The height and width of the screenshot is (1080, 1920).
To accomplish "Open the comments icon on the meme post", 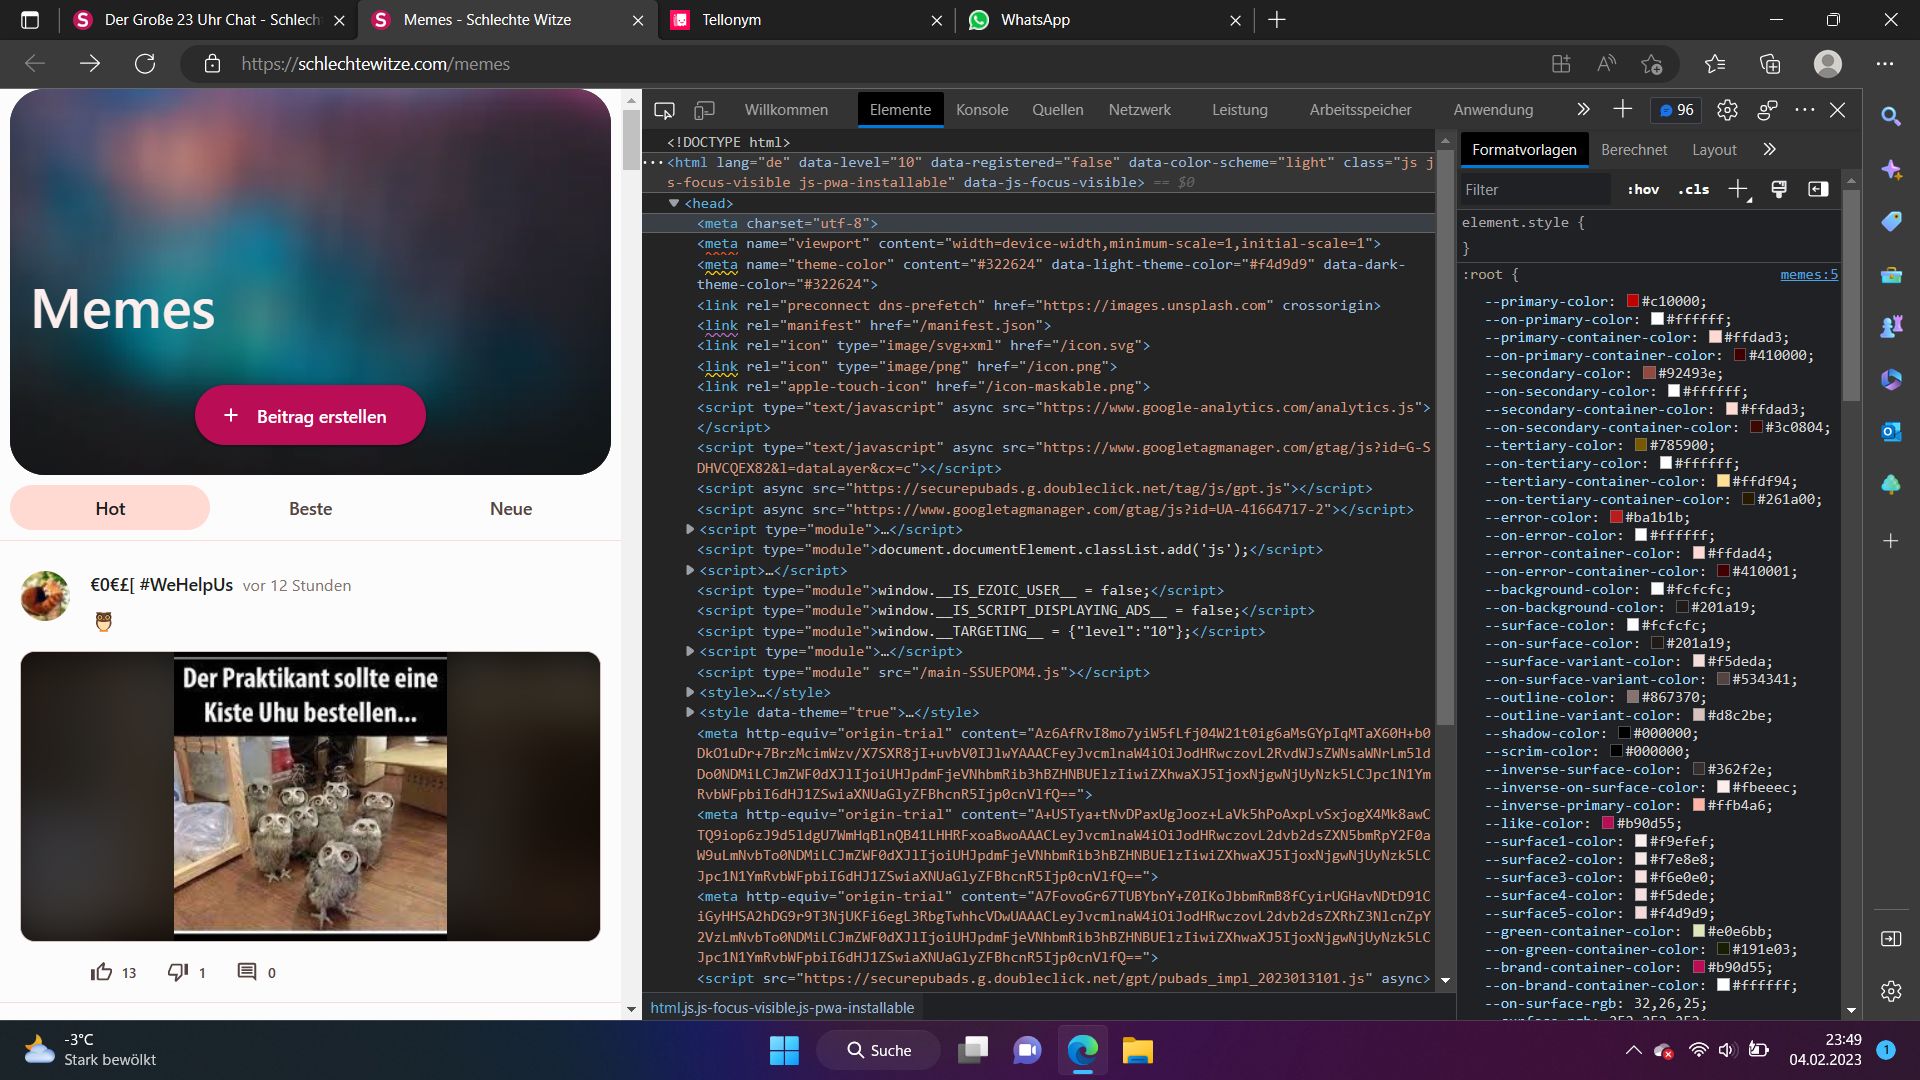I will [x=246, y=972].
